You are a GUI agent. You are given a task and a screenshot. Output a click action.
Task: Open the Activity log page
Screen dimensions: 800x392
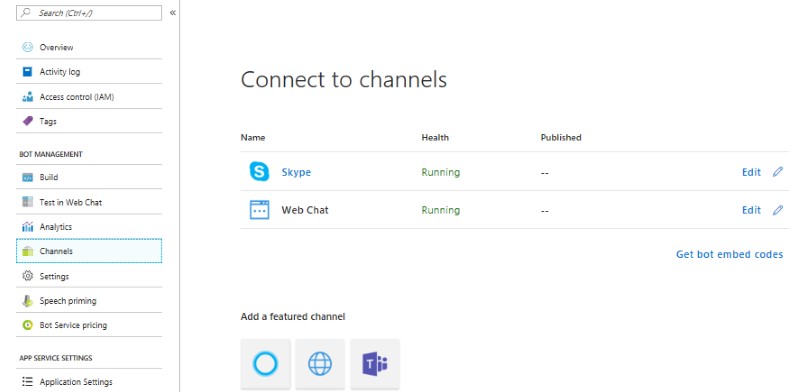click(x=89, y=72)
